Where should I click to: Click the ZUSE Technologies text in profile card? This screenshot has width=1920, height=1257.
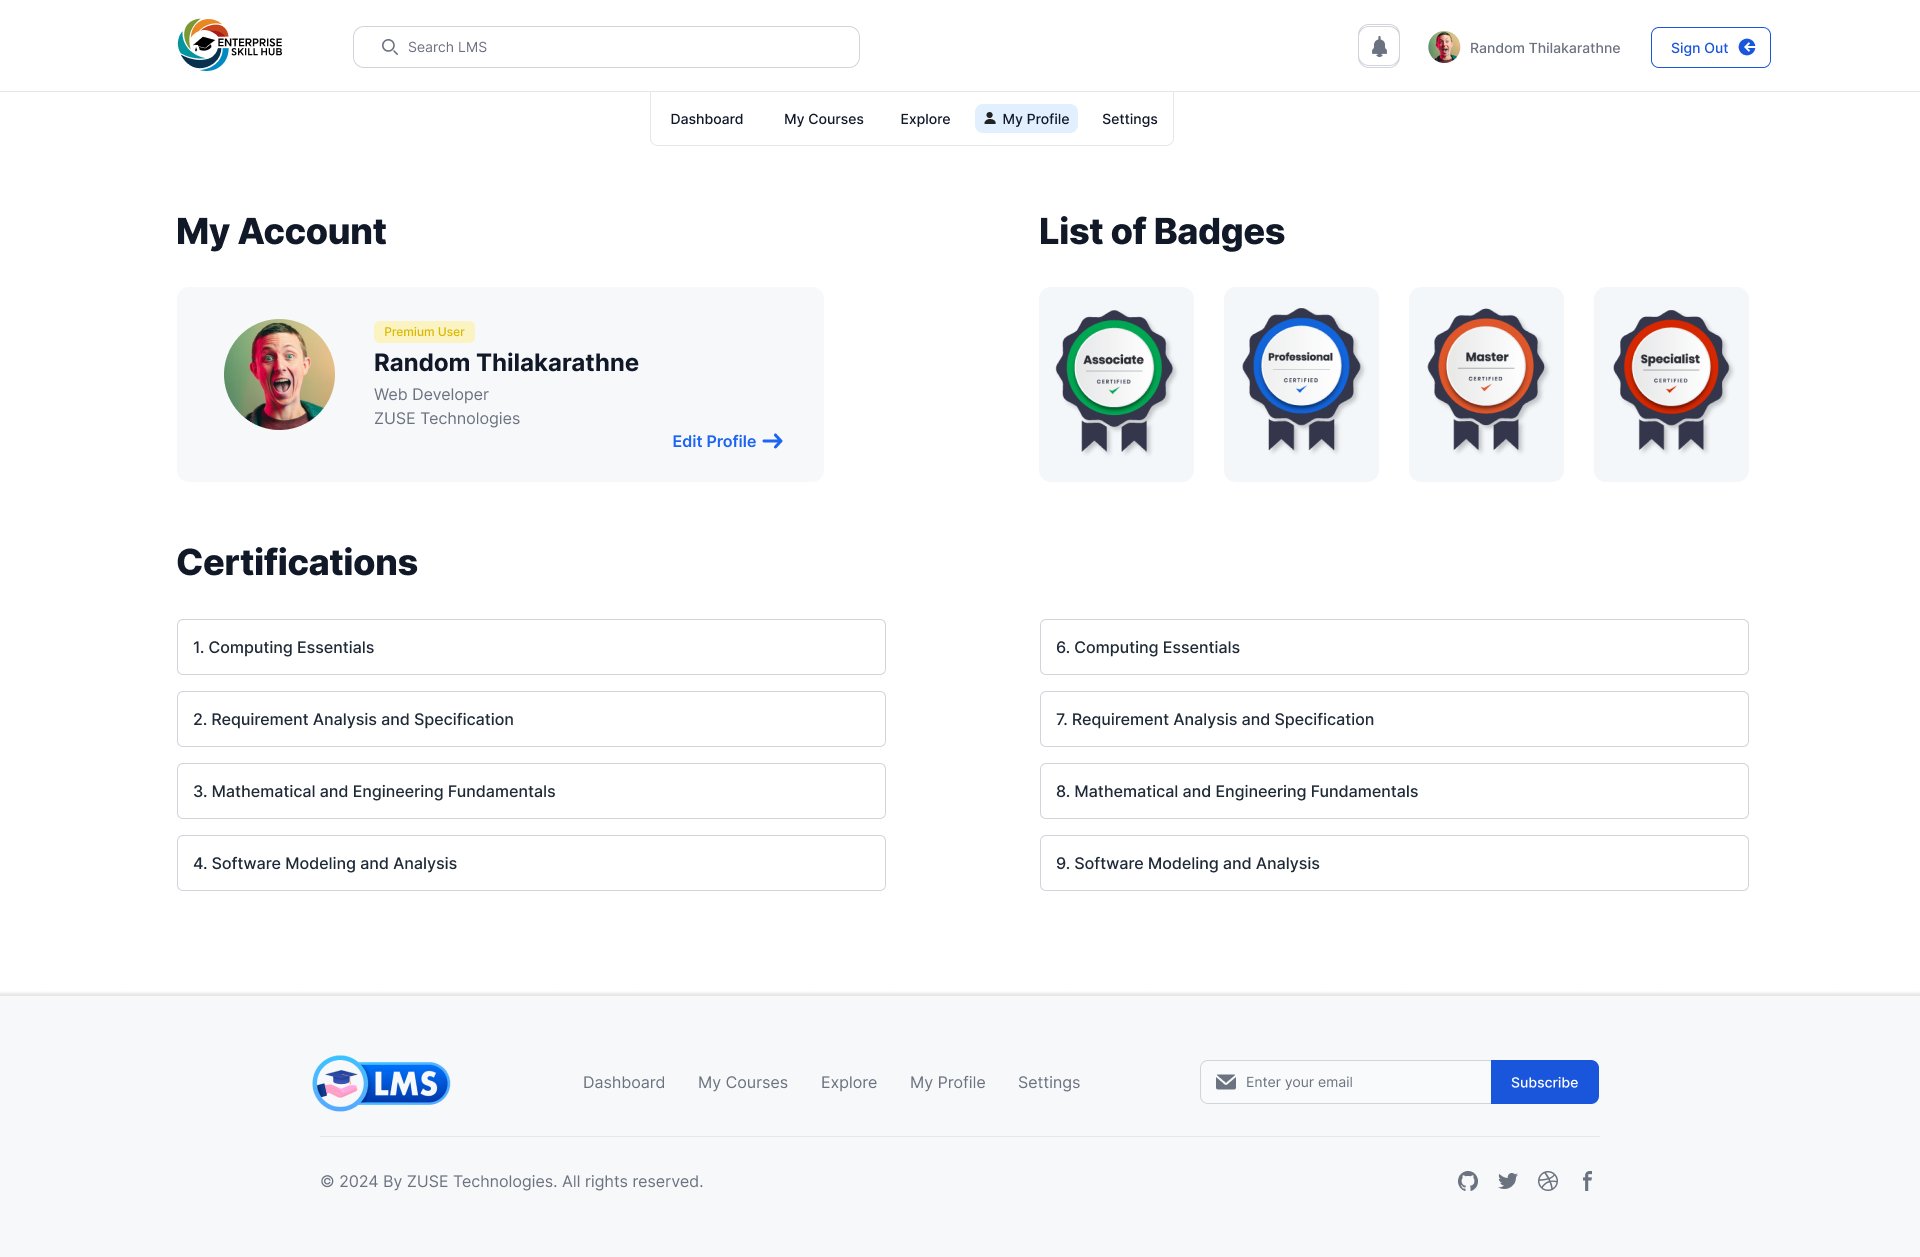click(x=447, y=419)
